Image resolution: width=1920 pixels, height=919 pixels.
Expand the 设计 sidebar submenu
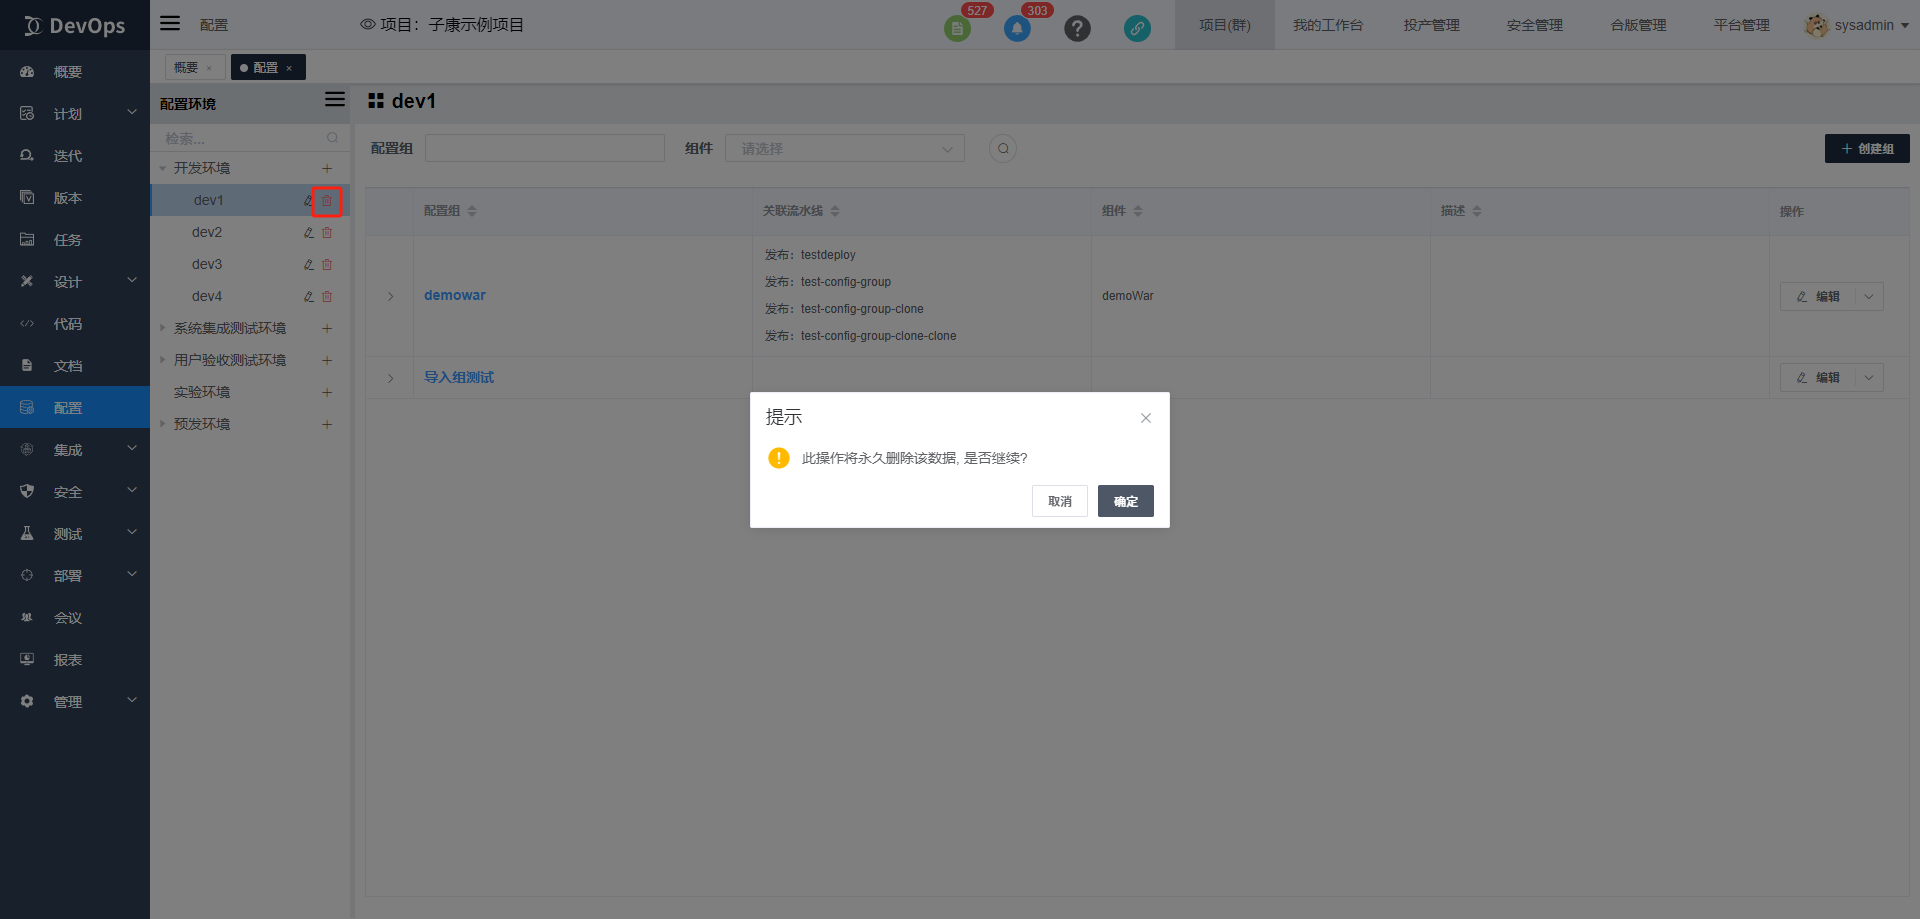point(132,281)
